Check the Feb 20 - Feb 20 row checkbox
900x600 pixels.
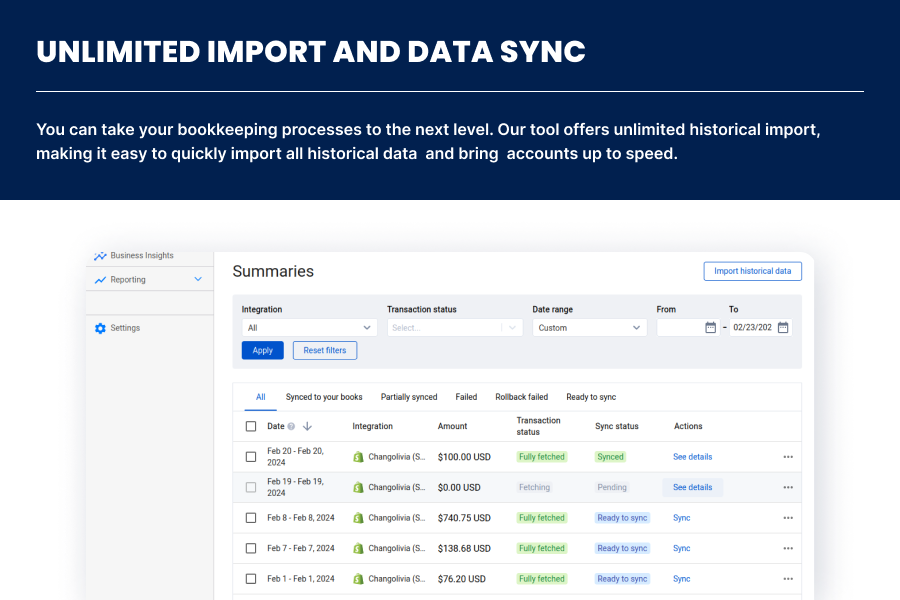click(251, 457)
